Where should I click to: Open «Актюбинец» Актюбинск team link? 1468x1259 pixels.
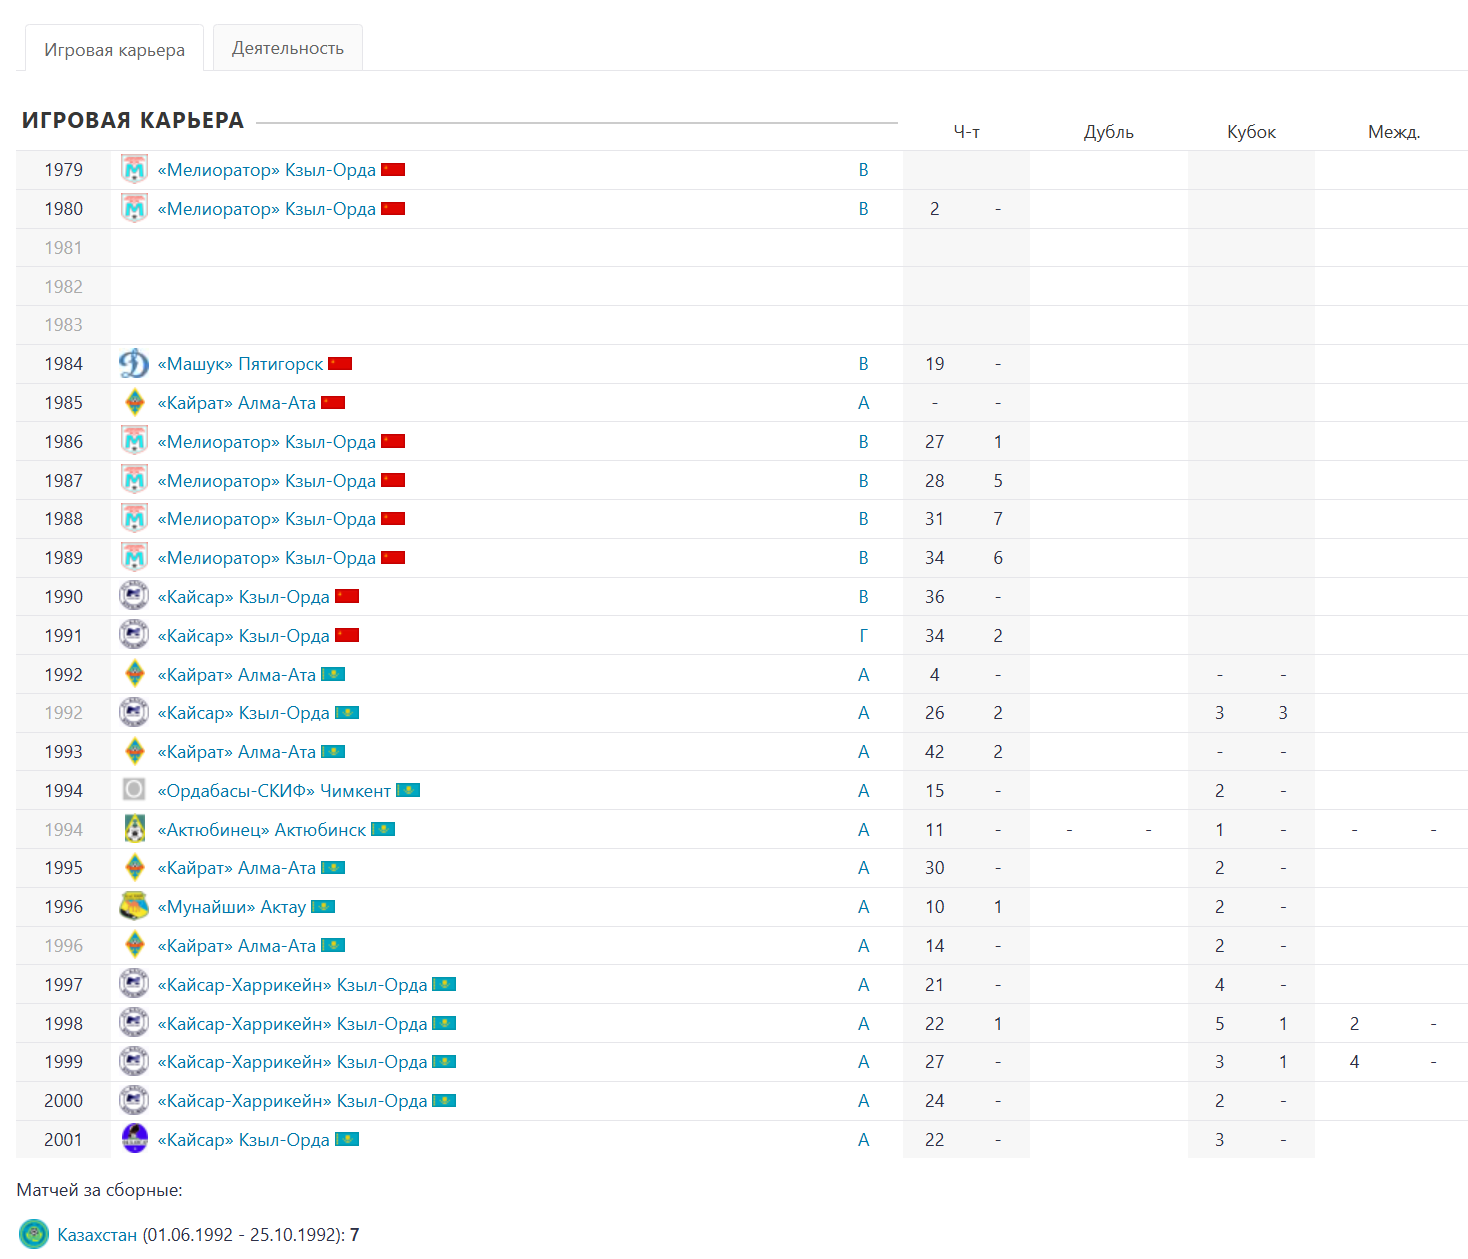(x=262, y=830)
